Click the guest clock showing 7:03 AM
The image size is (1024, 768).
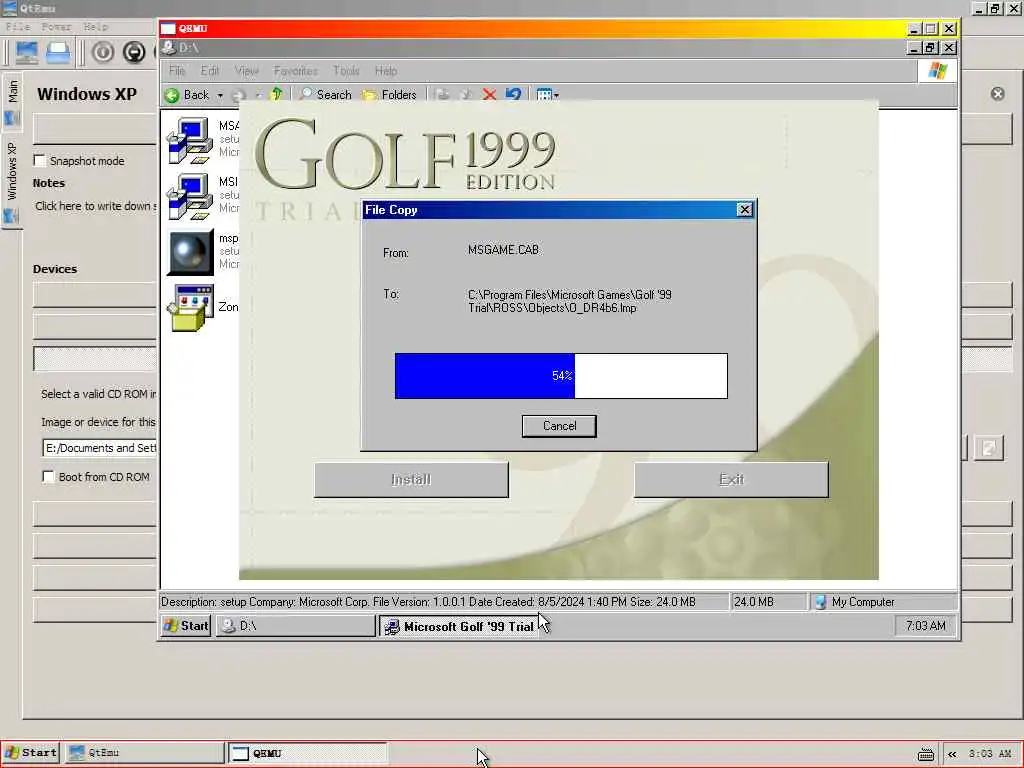point(925,626)
